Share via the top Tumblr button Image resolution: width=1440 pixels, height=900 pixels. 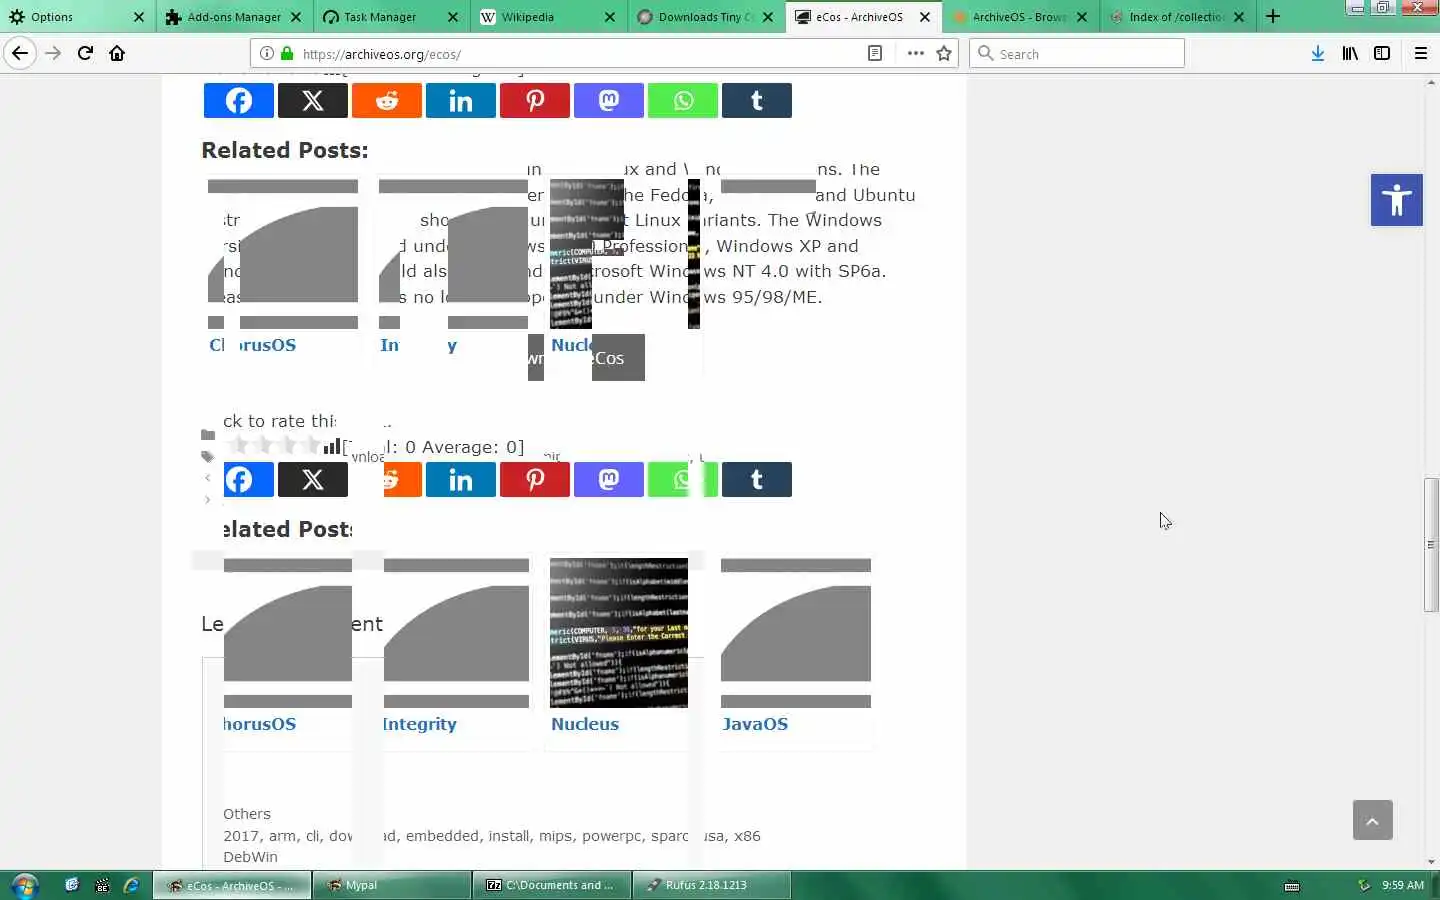click(x=757, y=100)
